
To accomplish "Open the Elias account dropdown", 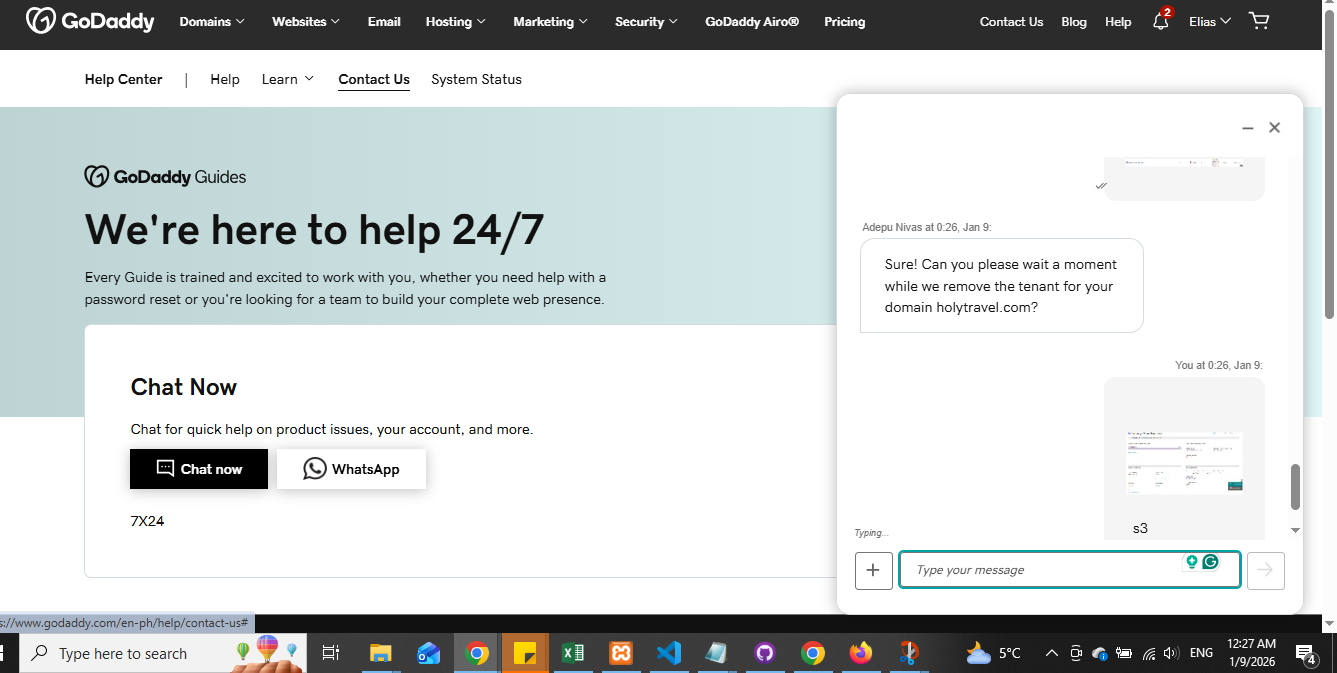I will [x=1209, y=22].
